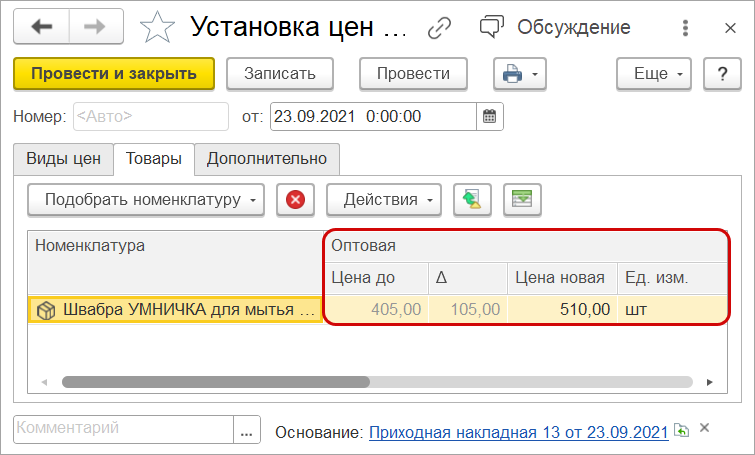Open the printer dropdown menu

point(520,74)
